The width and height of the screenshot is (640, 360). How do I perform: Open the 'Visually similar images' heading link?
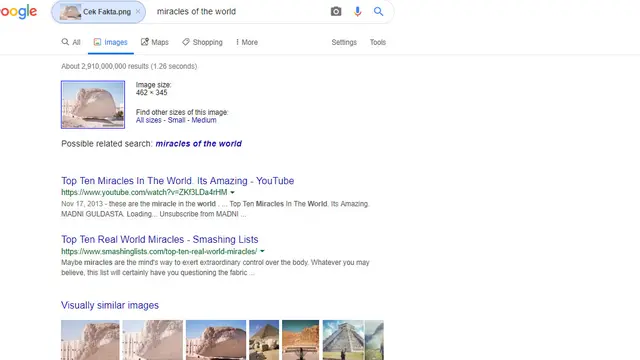point(110,305)
